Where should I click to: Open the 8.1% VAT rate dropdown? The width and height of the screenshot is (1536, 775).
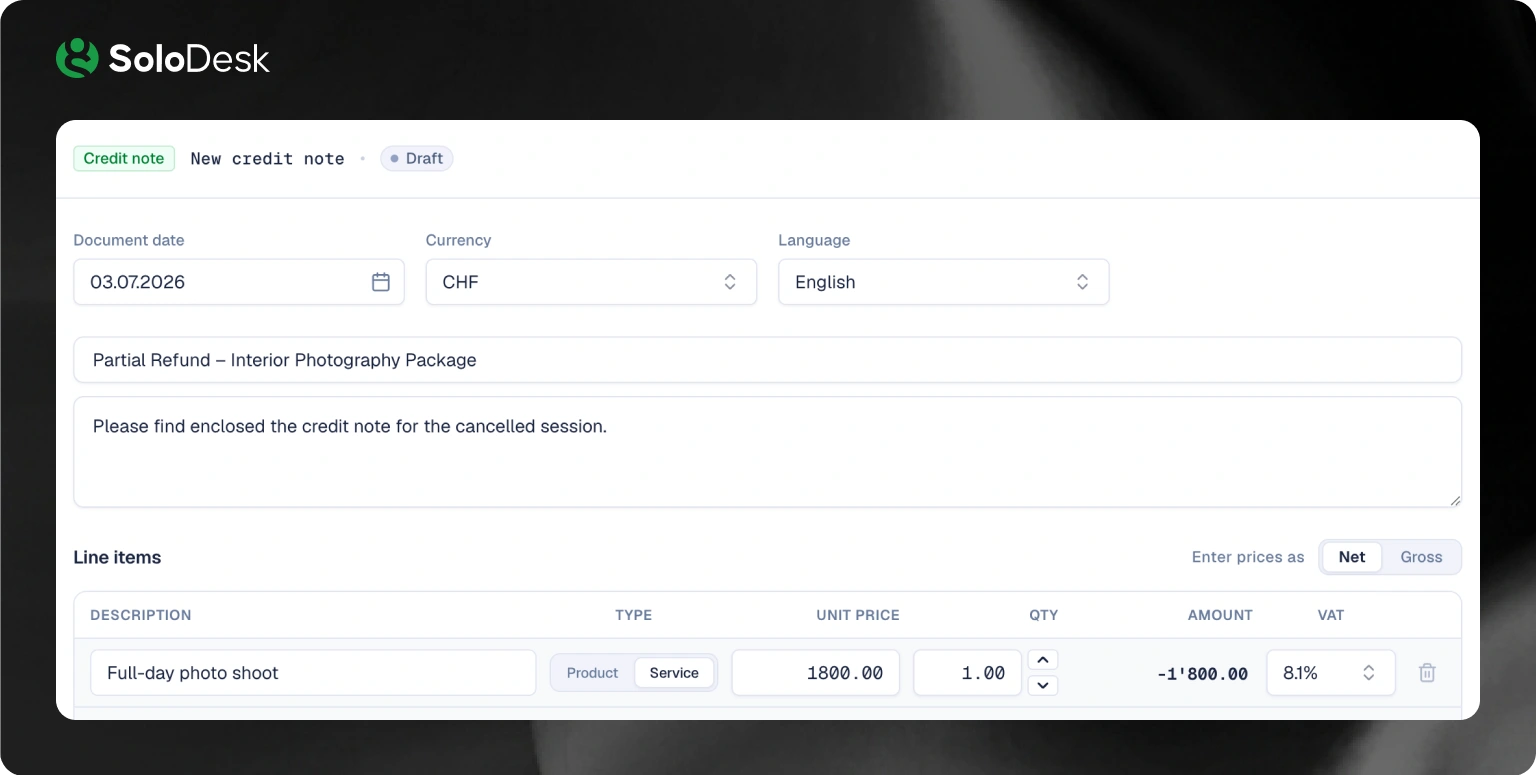[x=1330, y=673]
